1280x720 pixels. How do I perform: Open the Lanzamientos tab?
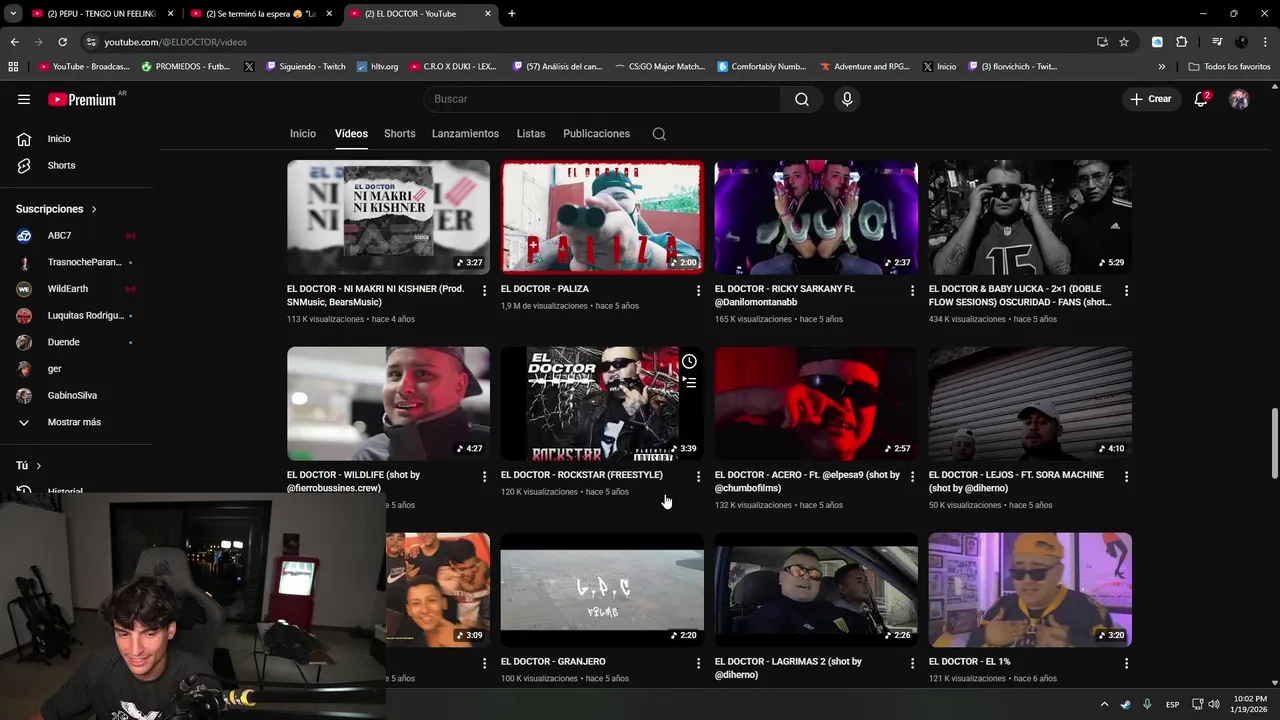[465, 134]
